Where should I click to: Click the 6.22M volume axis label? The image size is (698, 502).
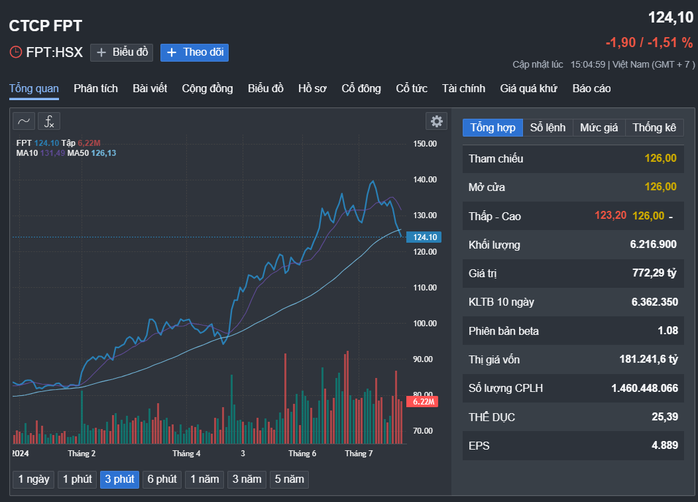[422, 402]
